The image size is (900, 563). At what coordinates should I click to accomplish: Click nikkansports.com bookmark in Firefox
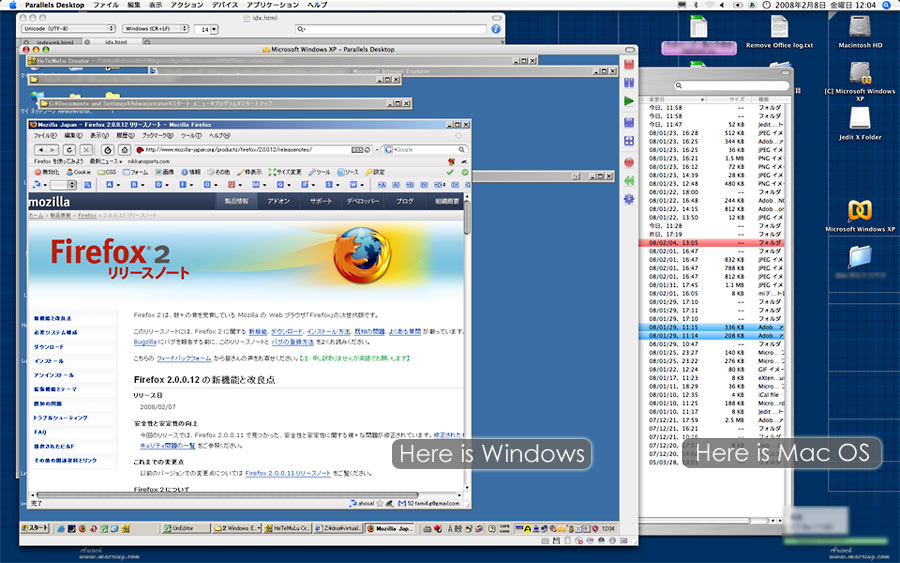(x=149, y=162)
